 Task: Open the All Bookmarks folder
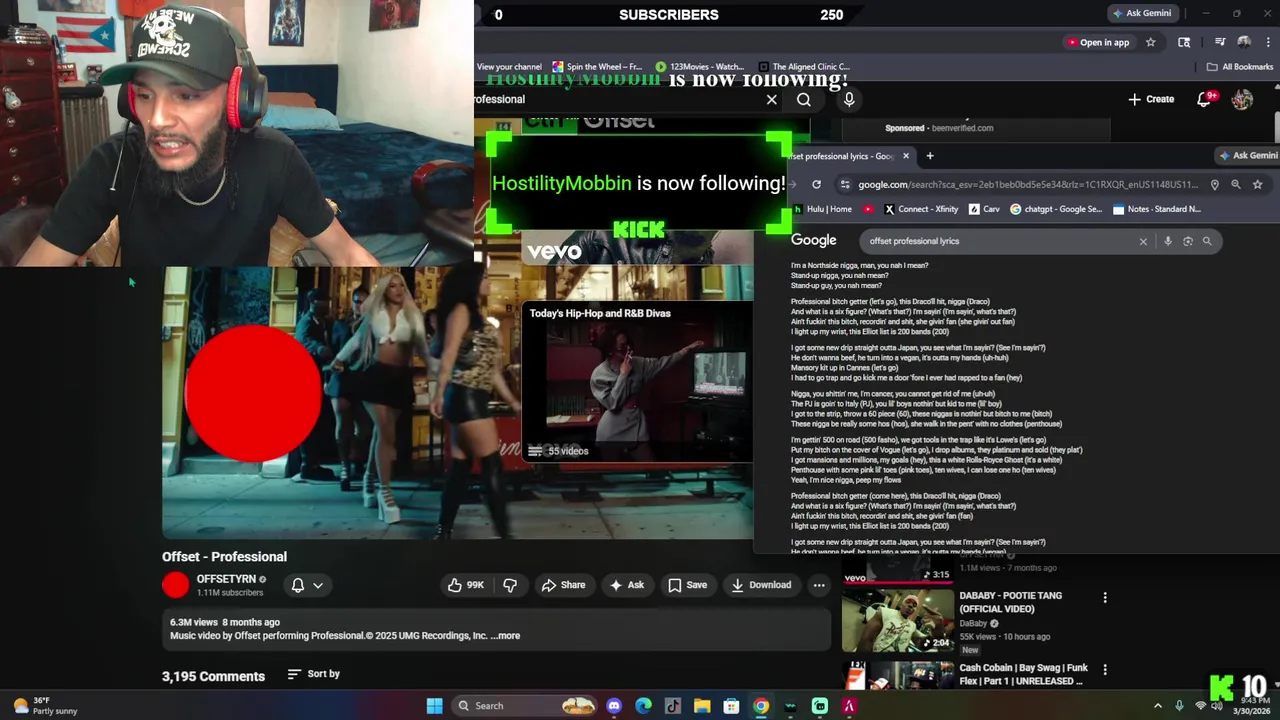pyautogui.click(x=1240, y=67)
